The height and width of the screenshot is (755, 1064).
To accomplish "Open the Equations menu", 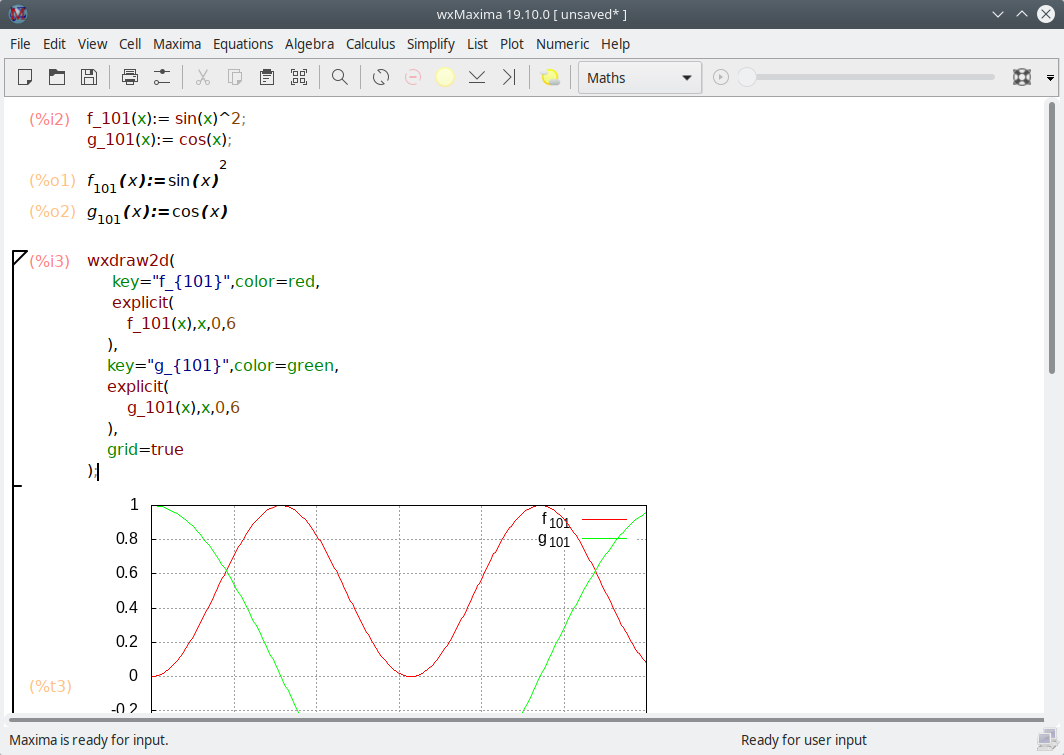I will [243, 44].
